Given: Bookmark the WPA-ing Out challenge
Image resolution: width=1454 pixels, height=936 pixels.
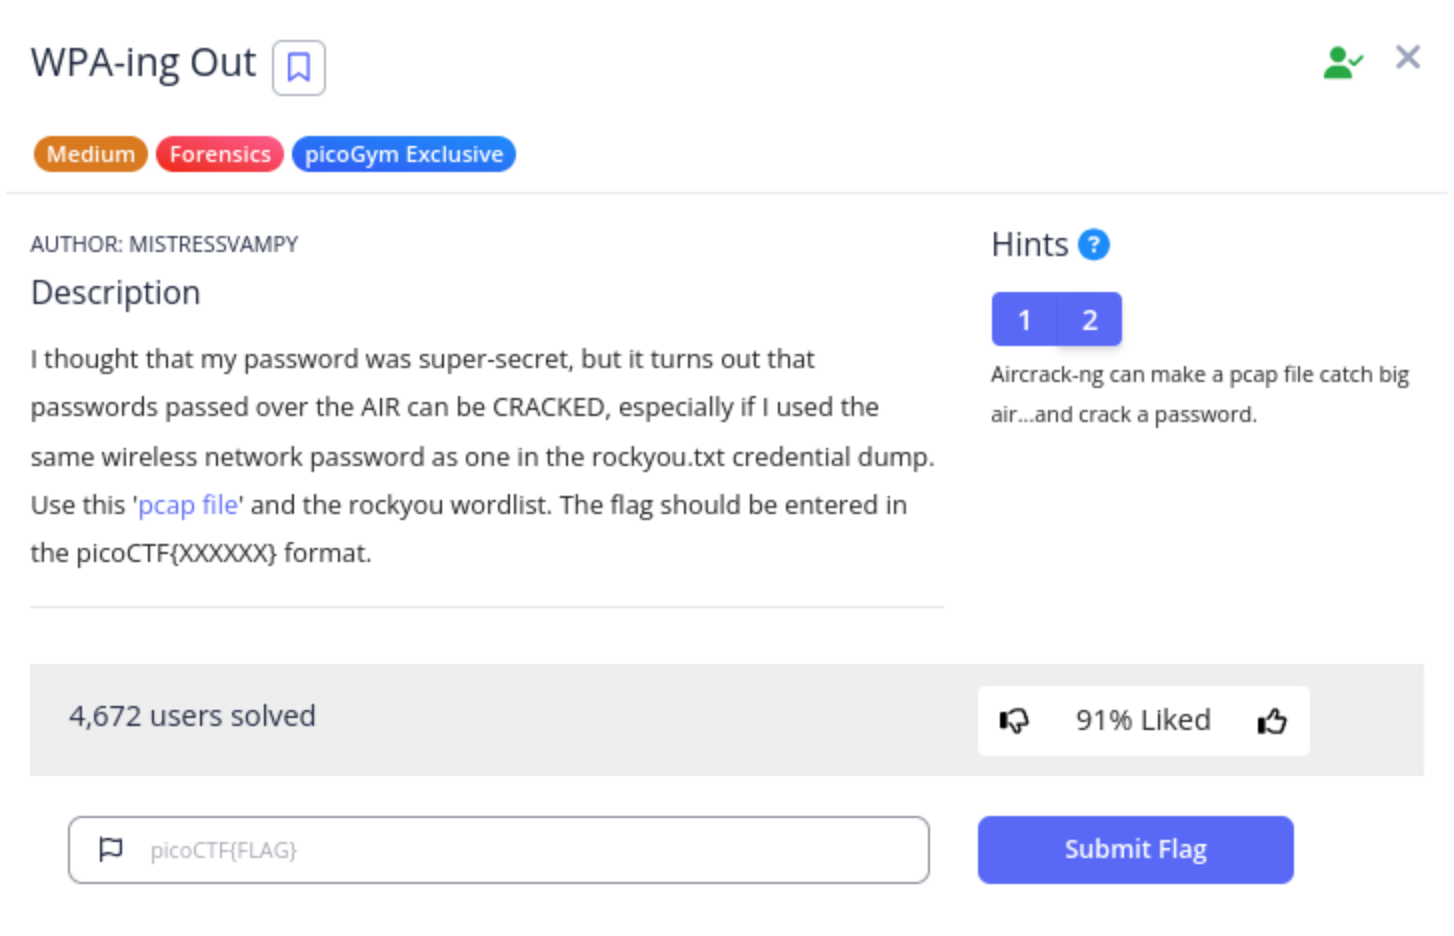Looking at the screenshot, I should [x=298, y=67].
